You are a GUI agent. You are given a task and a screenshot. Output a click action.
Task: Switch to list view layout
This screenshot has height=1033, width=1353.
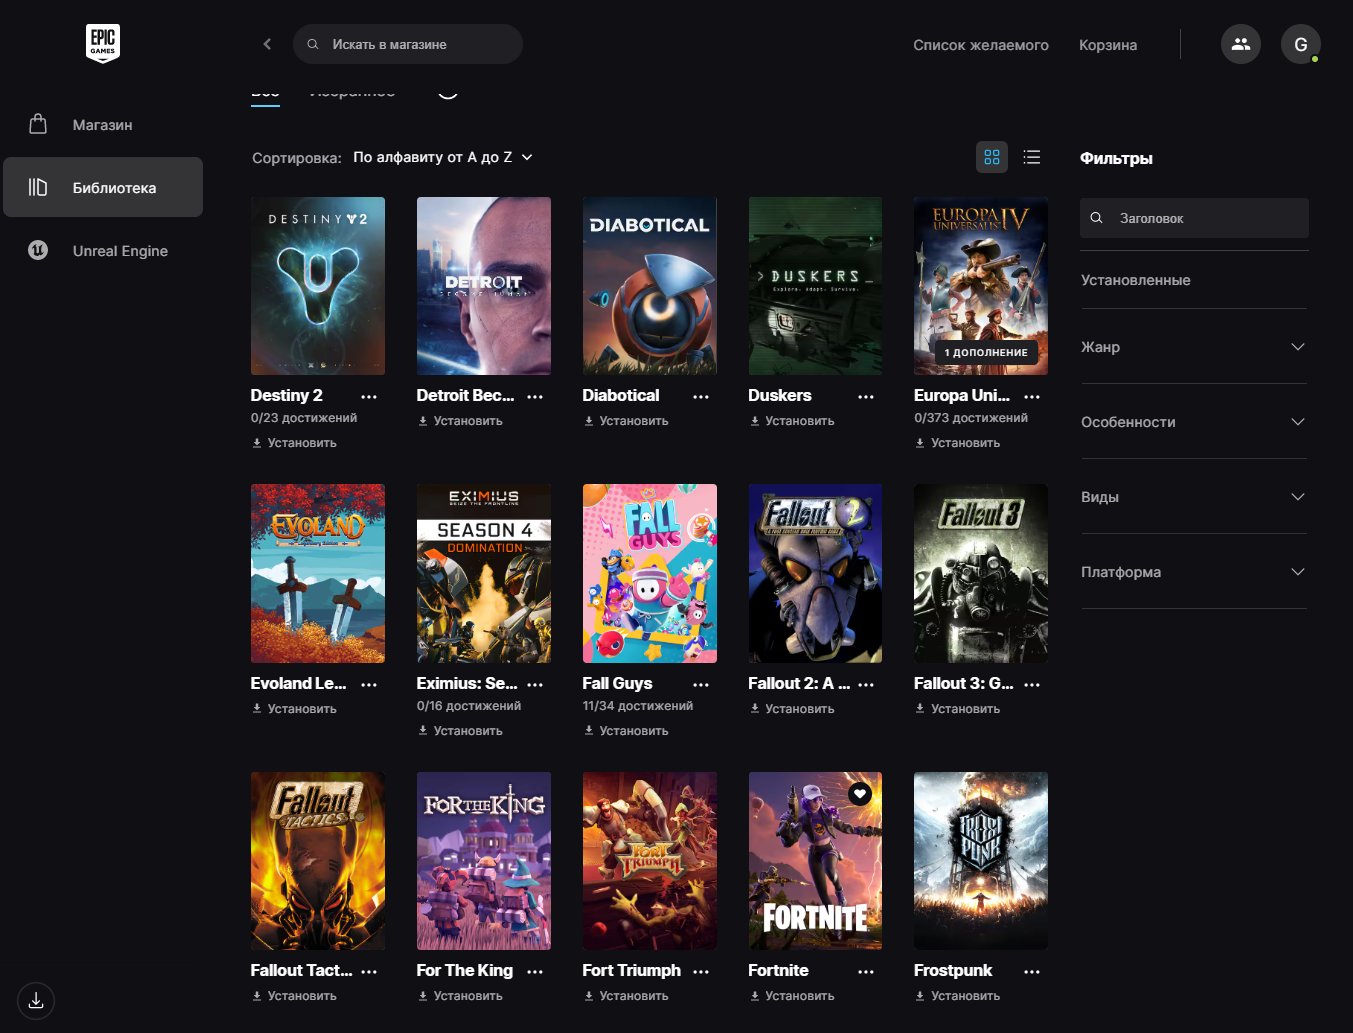1032,157
